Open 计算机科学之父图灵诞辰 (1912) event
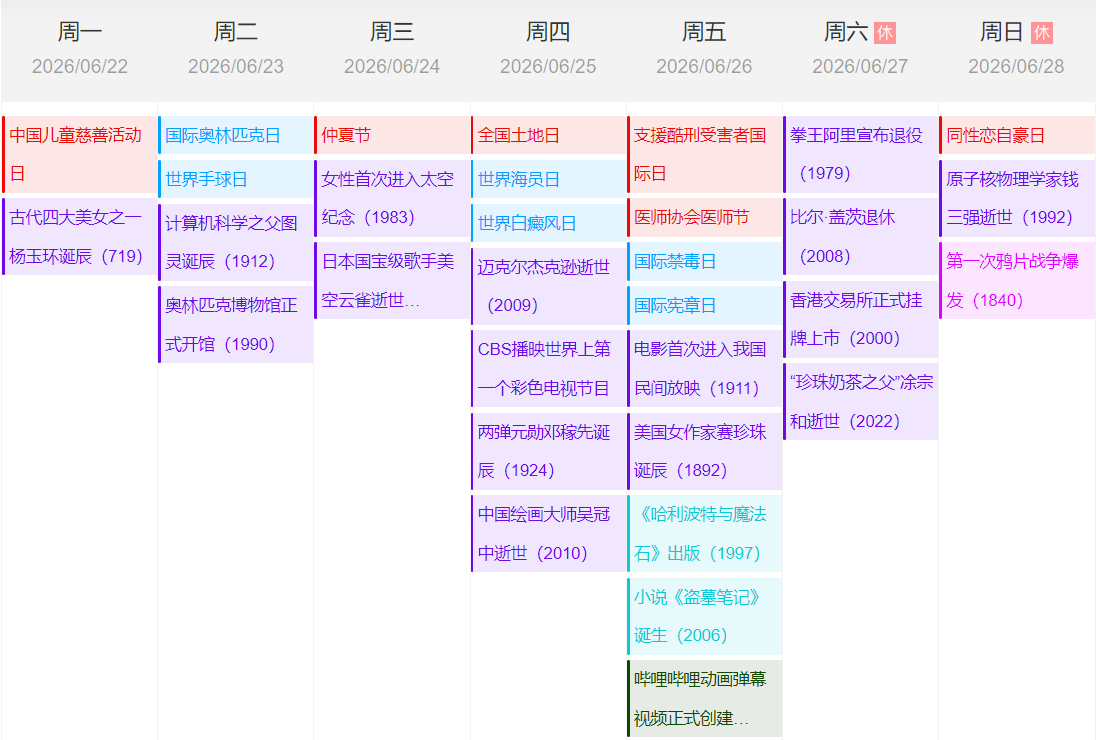This screenshot has width=1096, height=740. (236, 242)
